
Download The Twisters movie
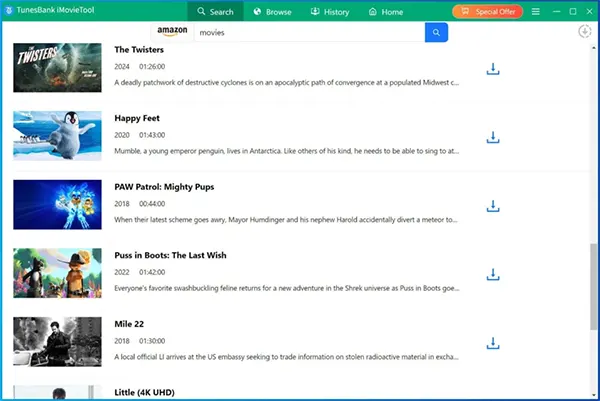point(492,69)
